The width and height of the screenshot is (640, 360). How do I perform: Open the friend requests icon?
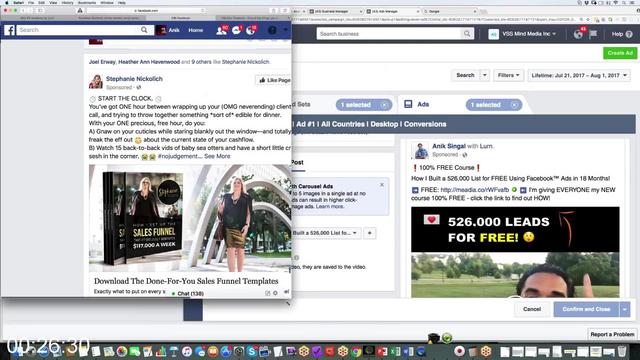(221, 30)
